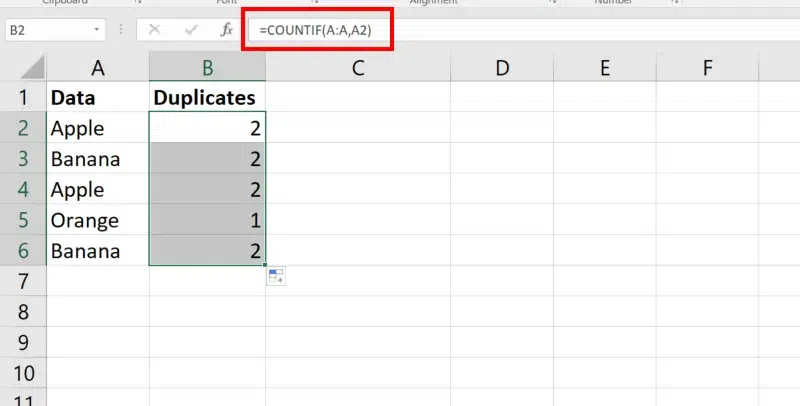Select column B header
The image size is (800, 406).
click(x=208, y=68)
